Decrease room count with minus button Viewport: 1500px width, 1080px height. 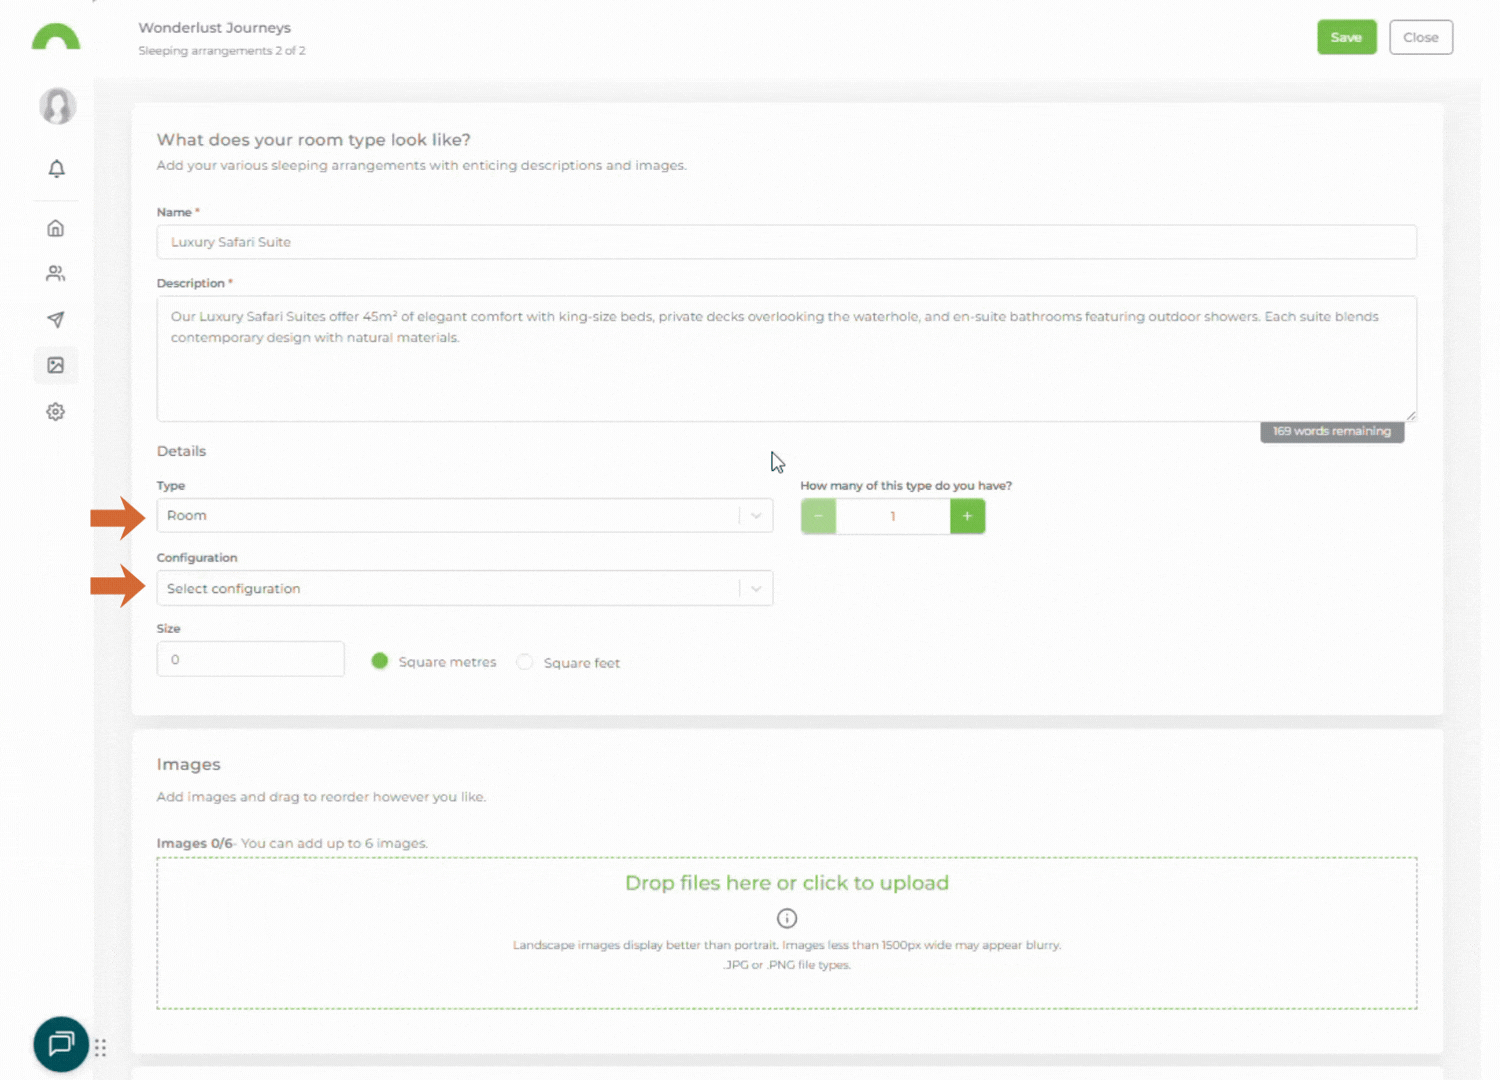pos(818,516)
